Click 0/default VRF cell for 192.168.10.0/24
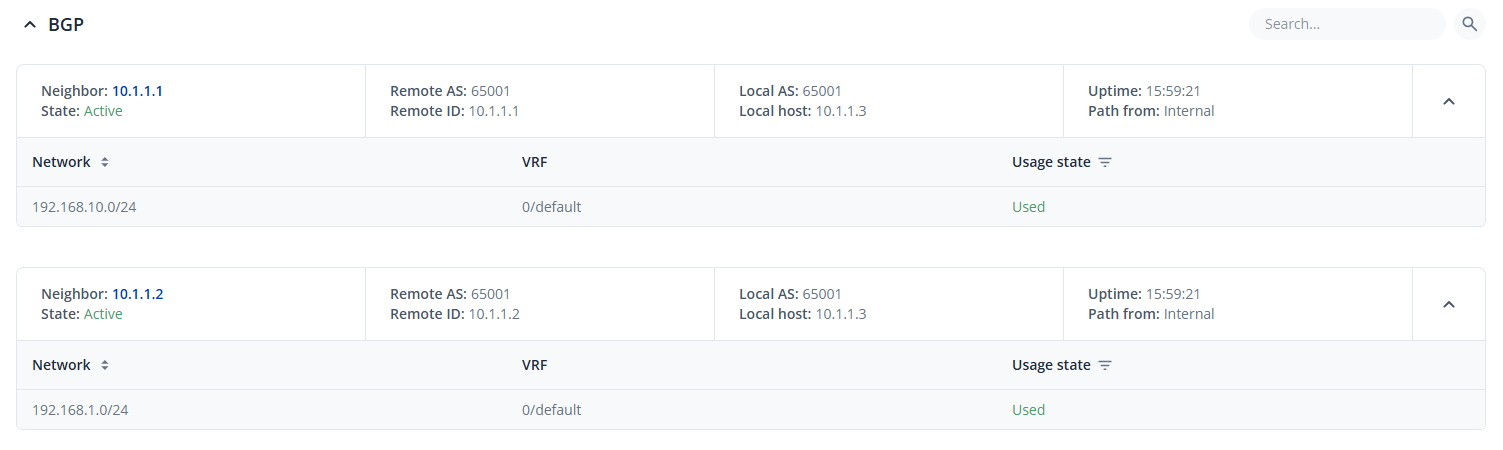 (551, 207)
